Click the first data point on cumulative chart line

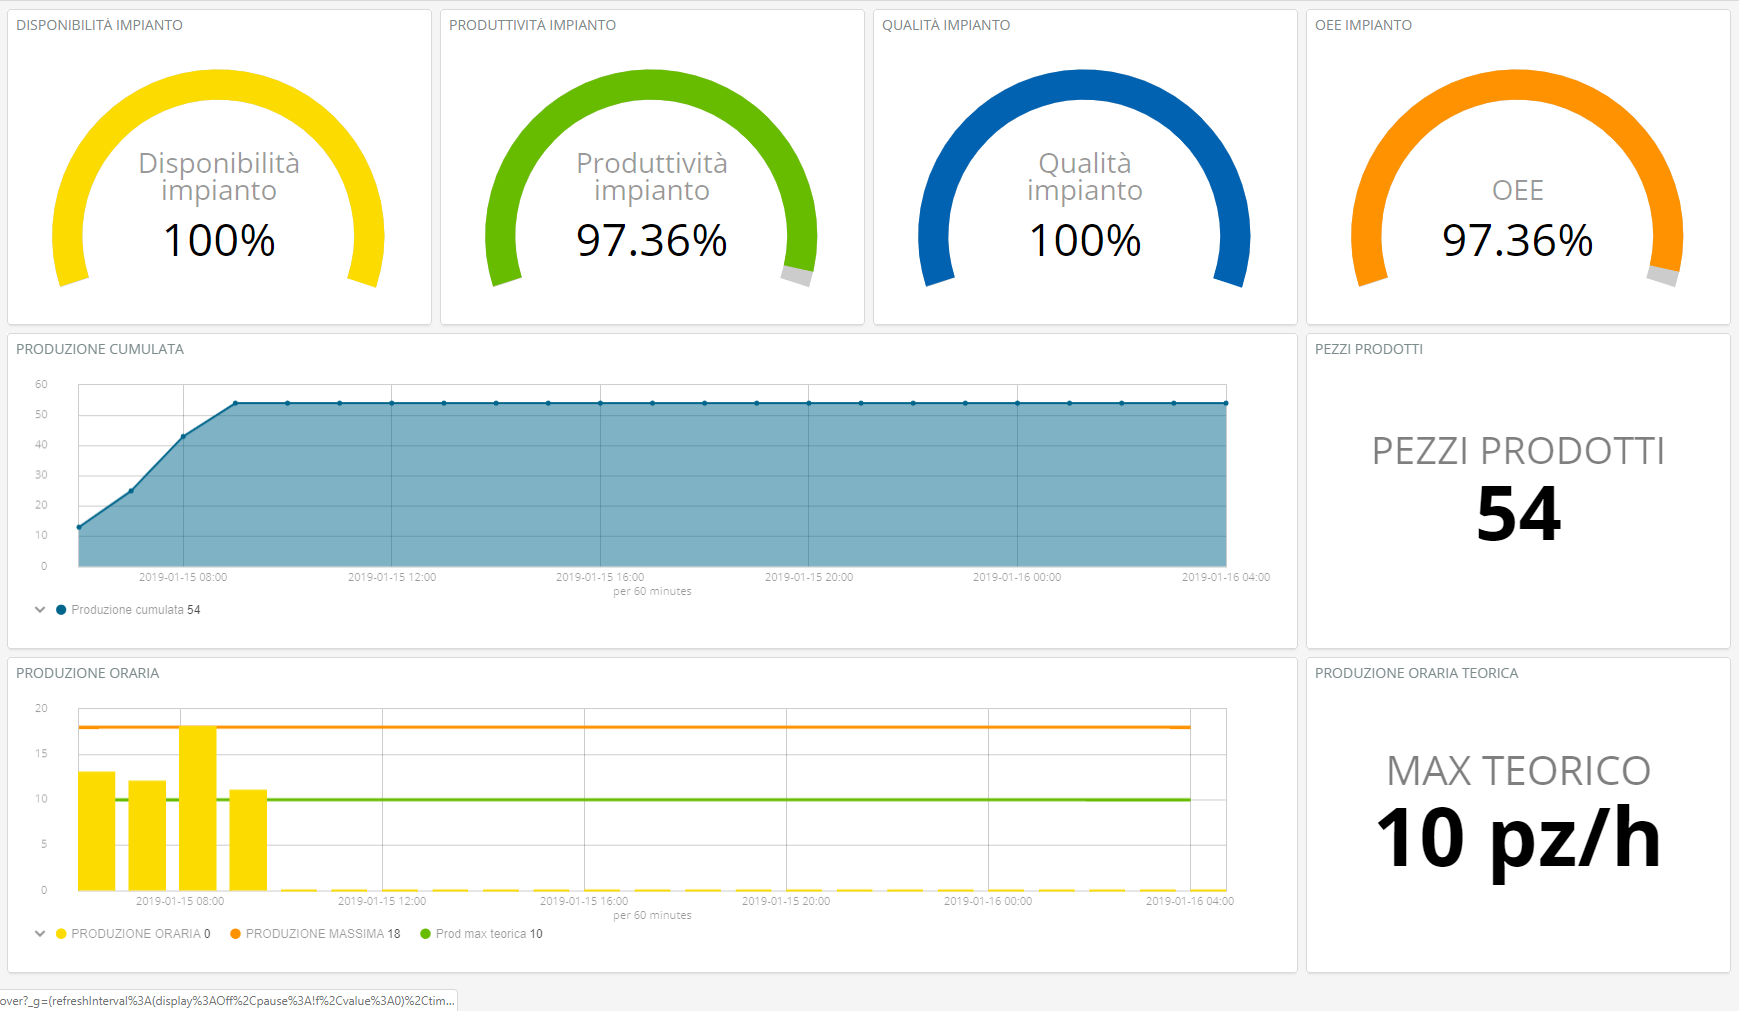79,527
